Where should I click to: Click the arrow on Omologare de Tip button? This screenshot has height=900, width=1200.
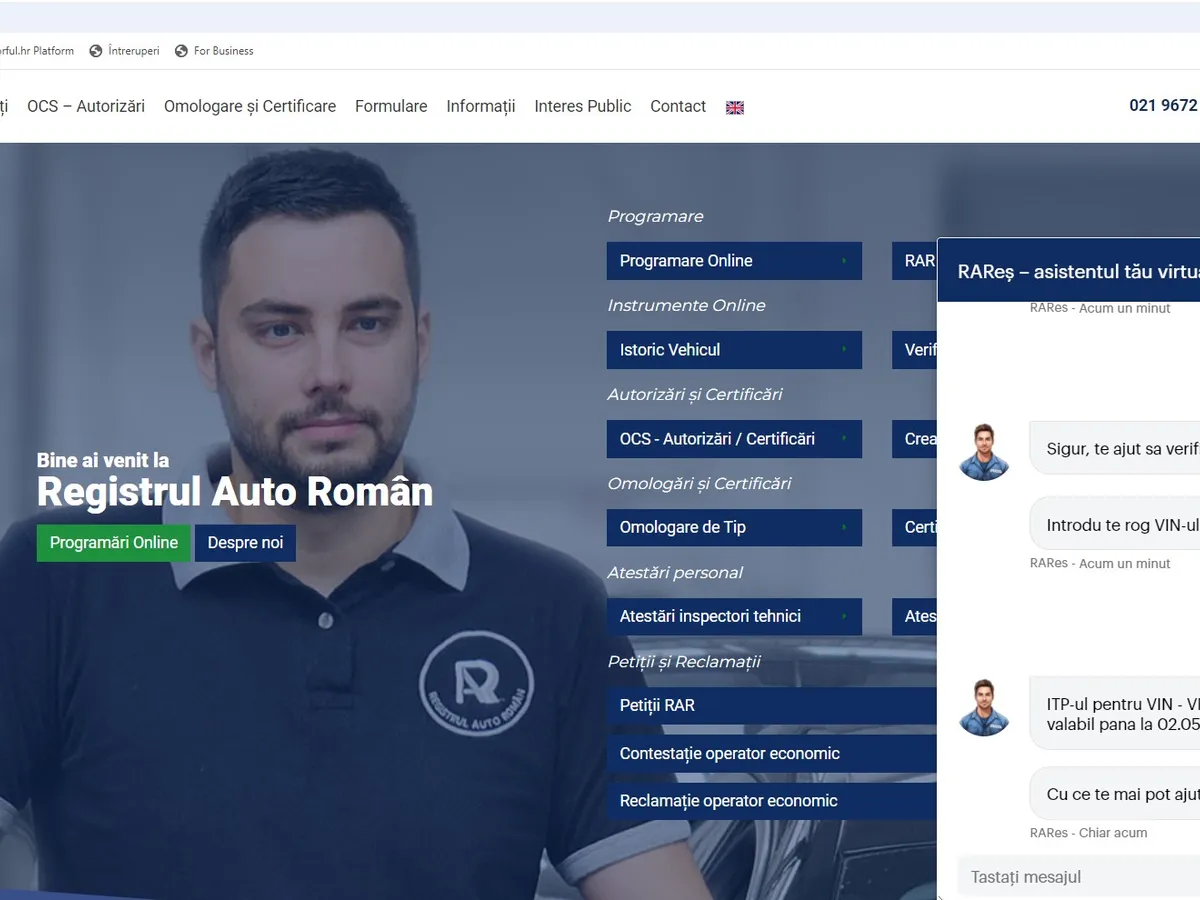click(844, 528)
